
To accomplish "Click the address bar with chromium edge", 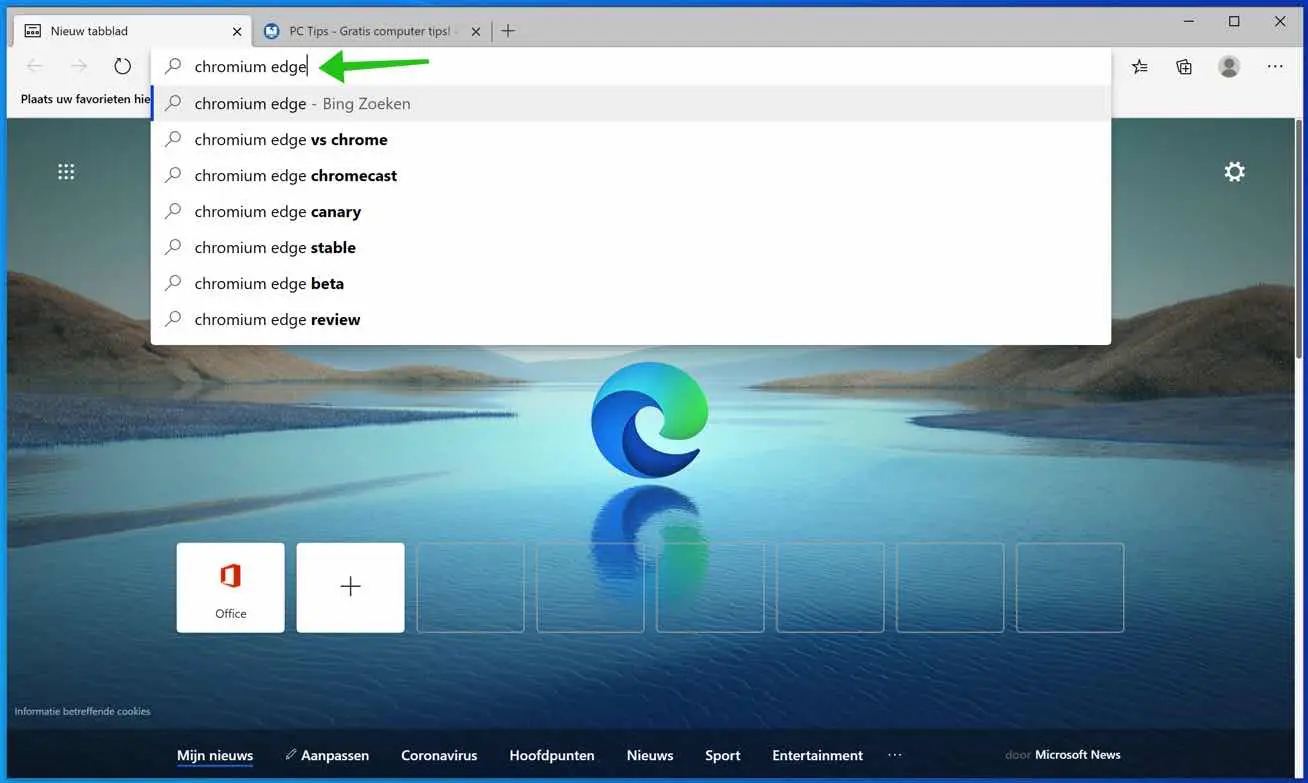I will coord(630,67).
